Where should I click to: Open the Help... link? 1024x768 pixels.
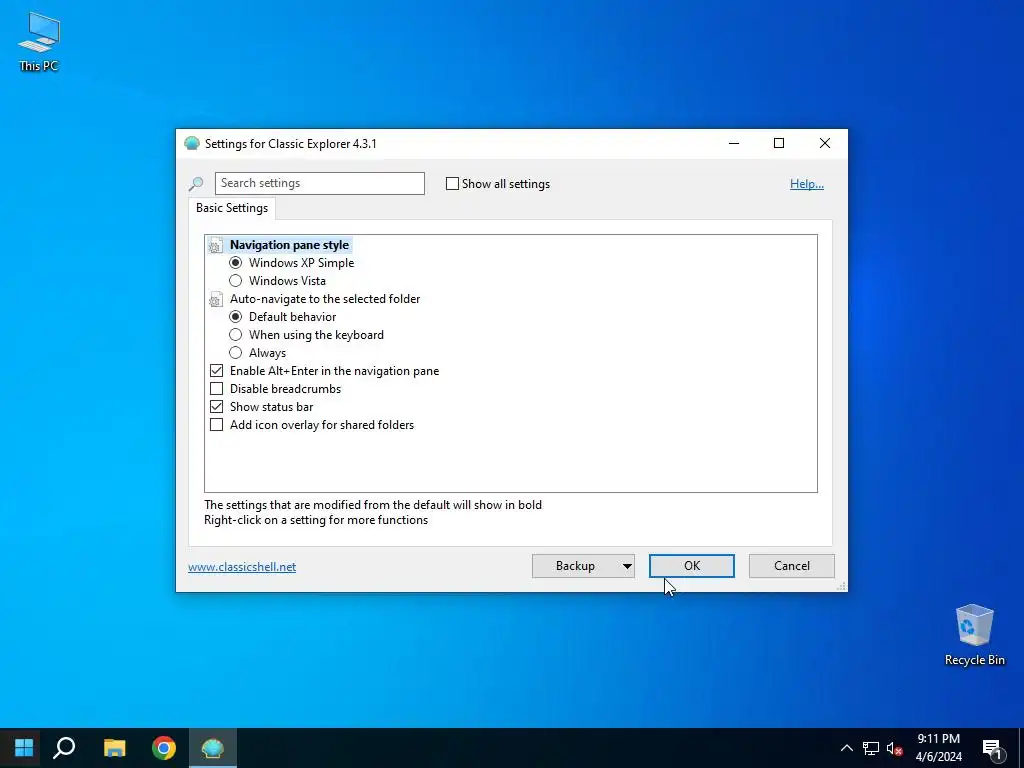[807, 184]
